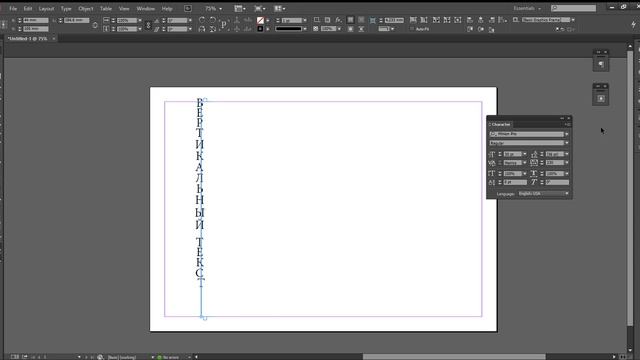Open the opacity percentage dropdown
Screen dimensions: 640x360
[339, 29]
